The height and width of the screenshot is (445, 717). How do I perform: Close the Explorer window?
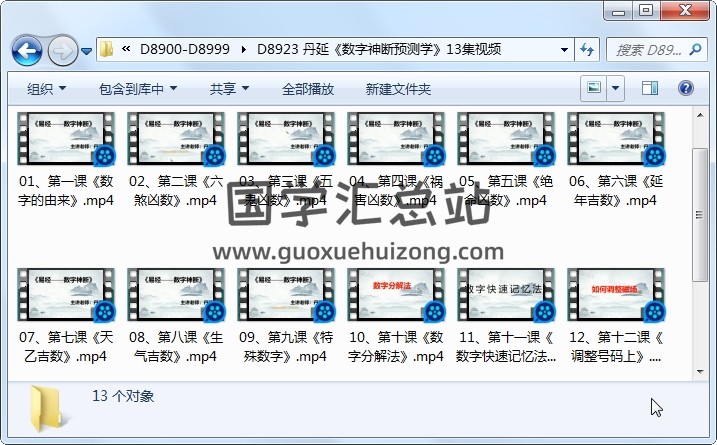tap(685, 11)
